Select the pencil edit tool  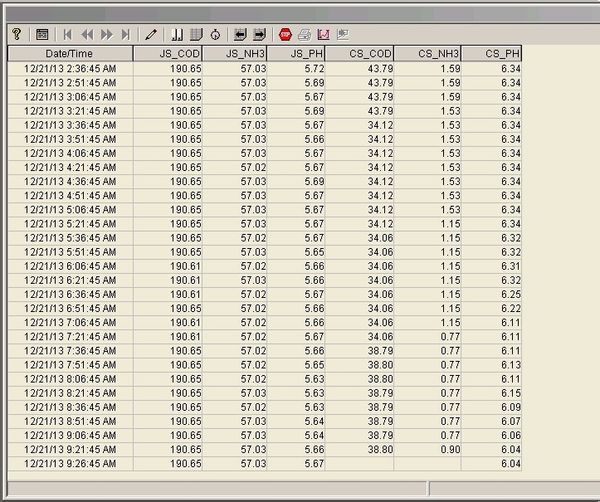(x=151, y=35)
